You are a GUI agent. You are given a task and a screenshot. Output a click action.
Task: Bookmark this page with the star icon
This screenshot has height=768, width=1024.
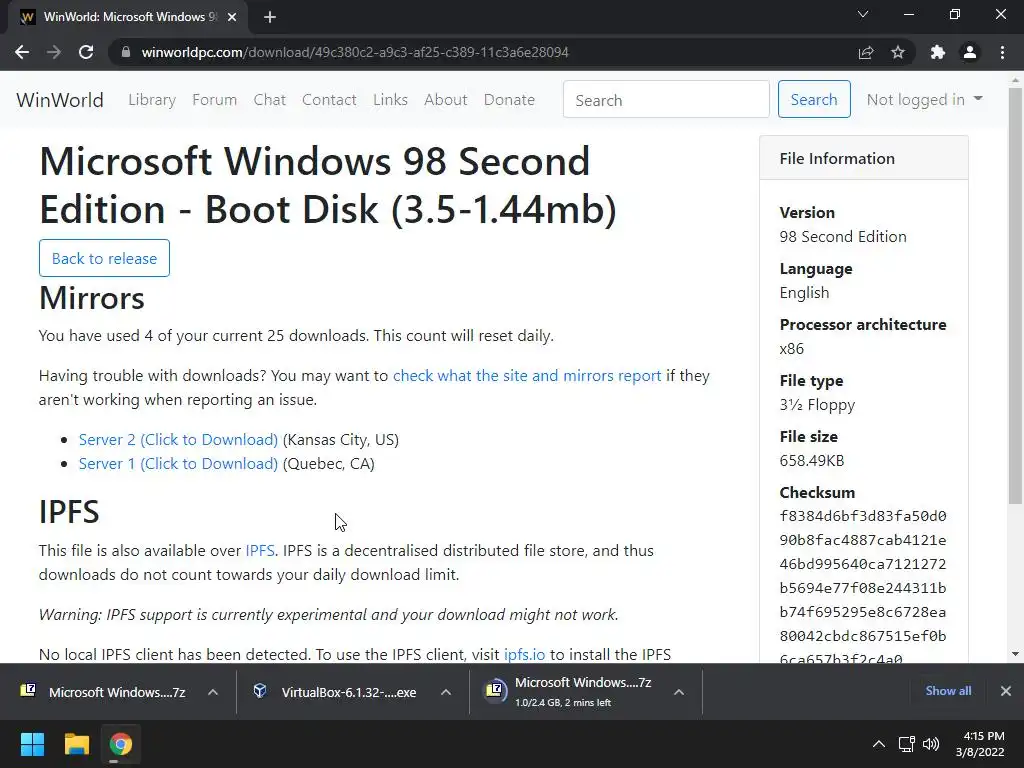pos(898,52)
